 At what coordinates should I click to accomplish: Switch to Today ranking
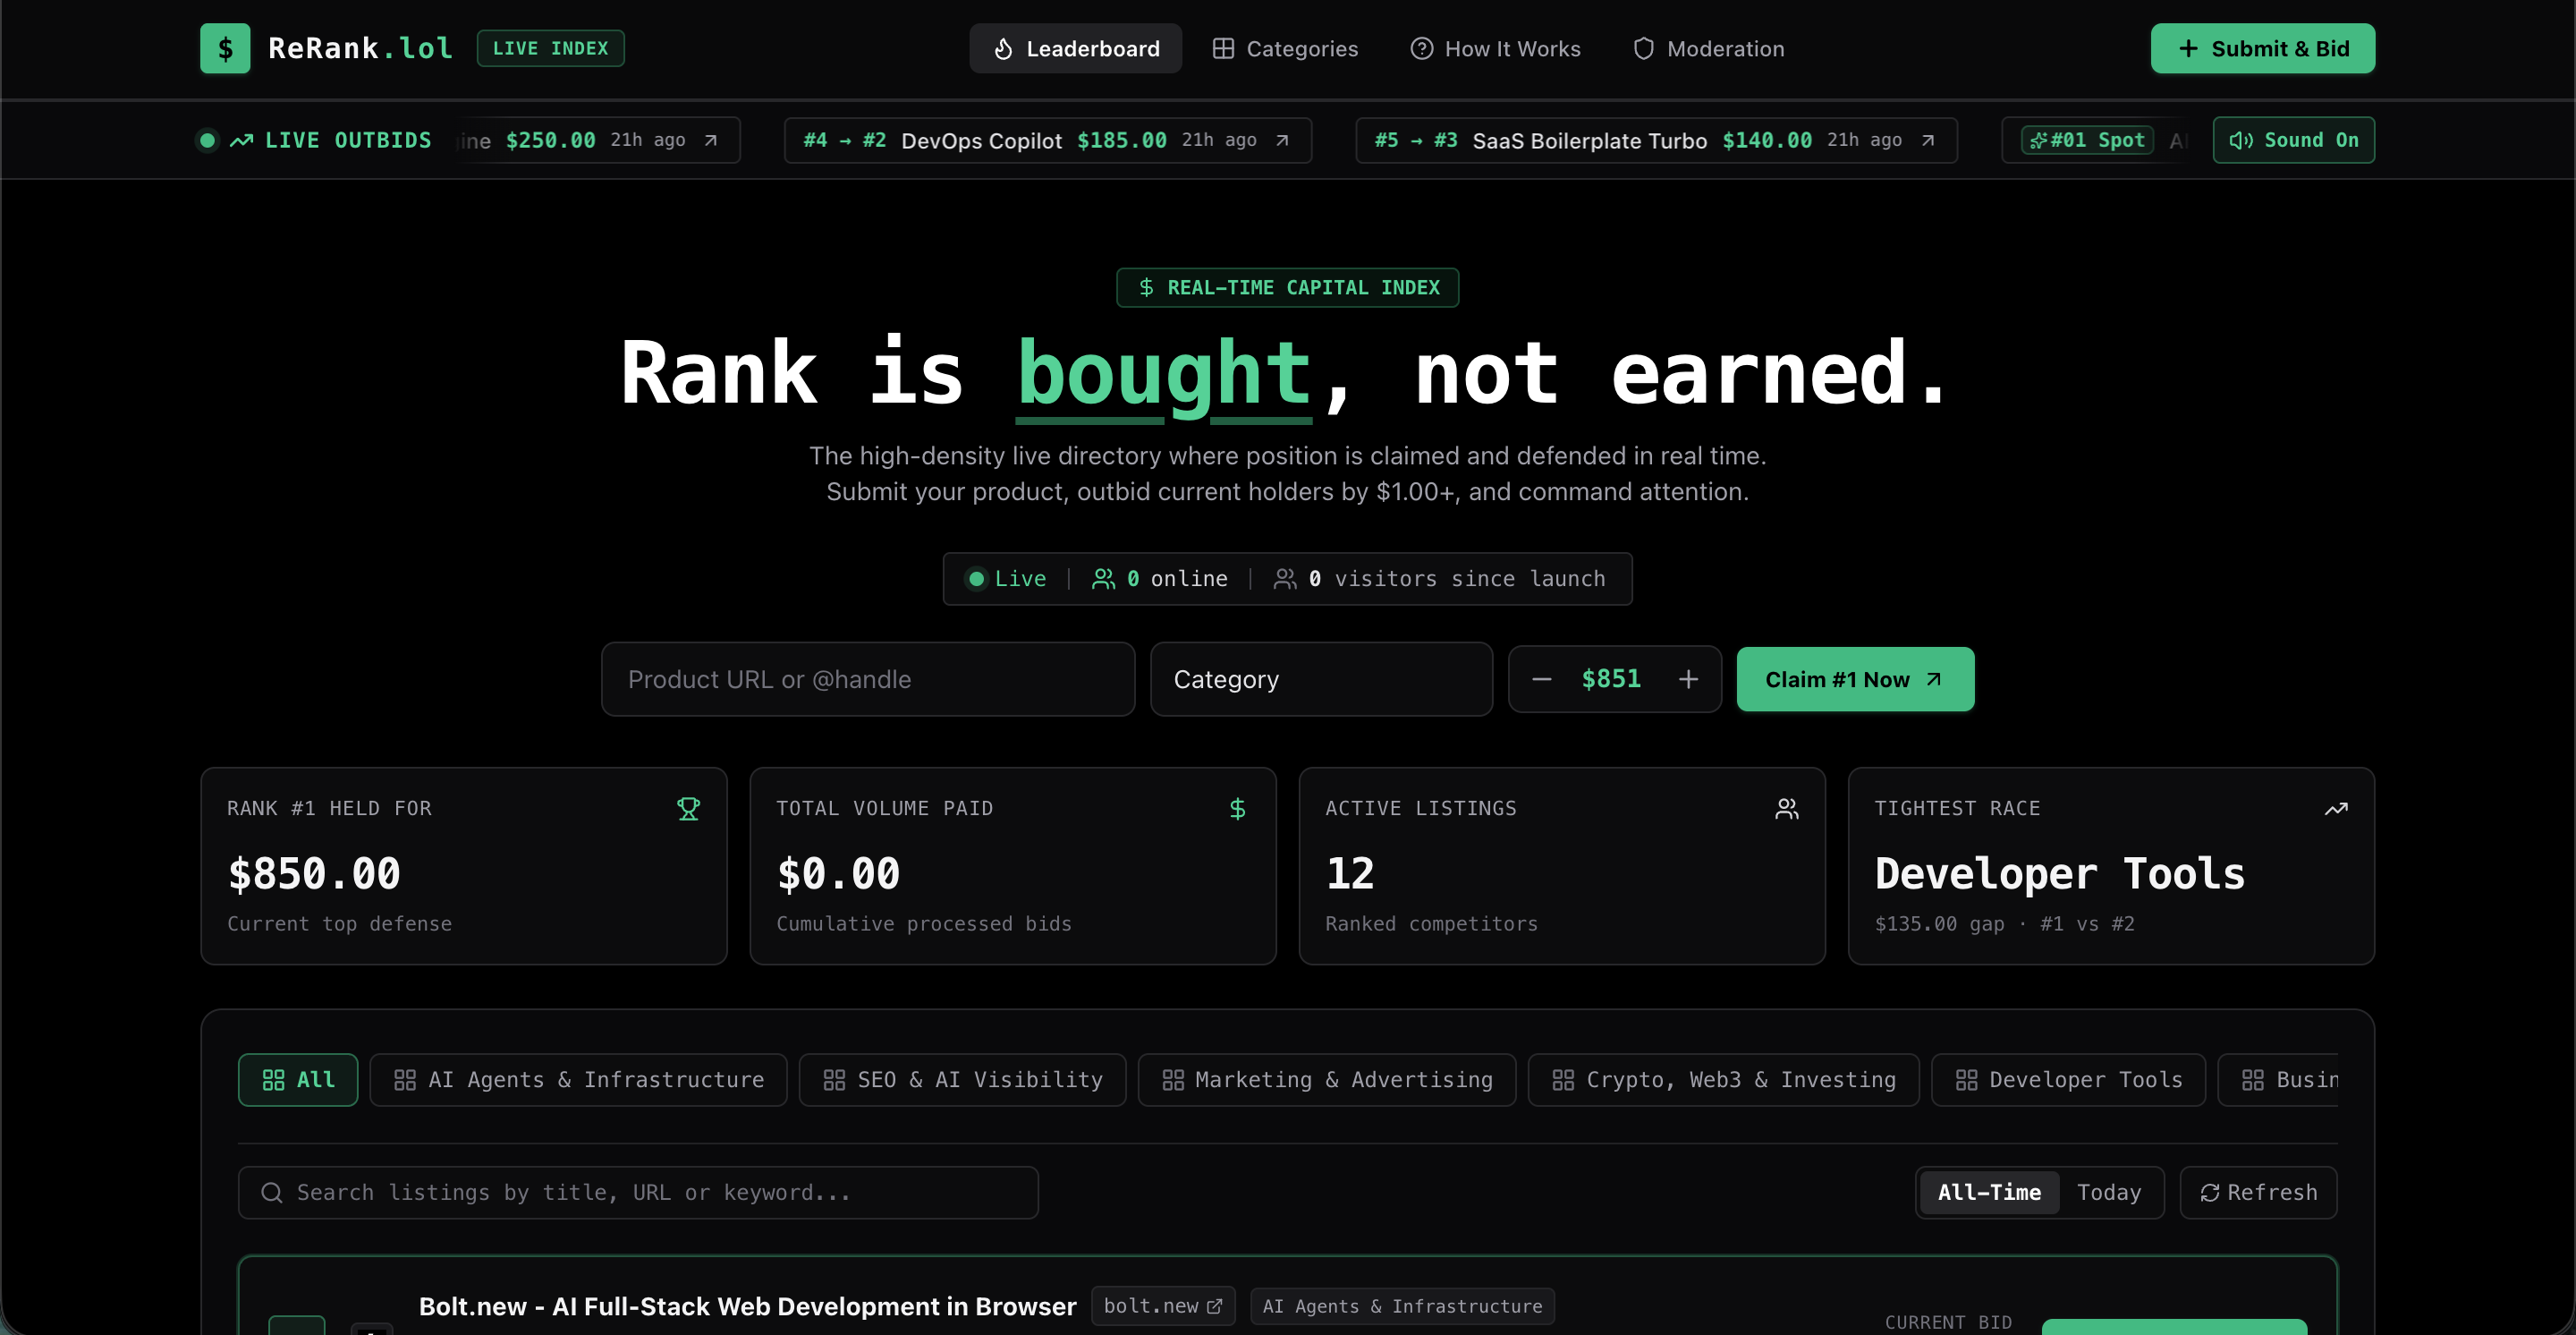[2109, 1192]
